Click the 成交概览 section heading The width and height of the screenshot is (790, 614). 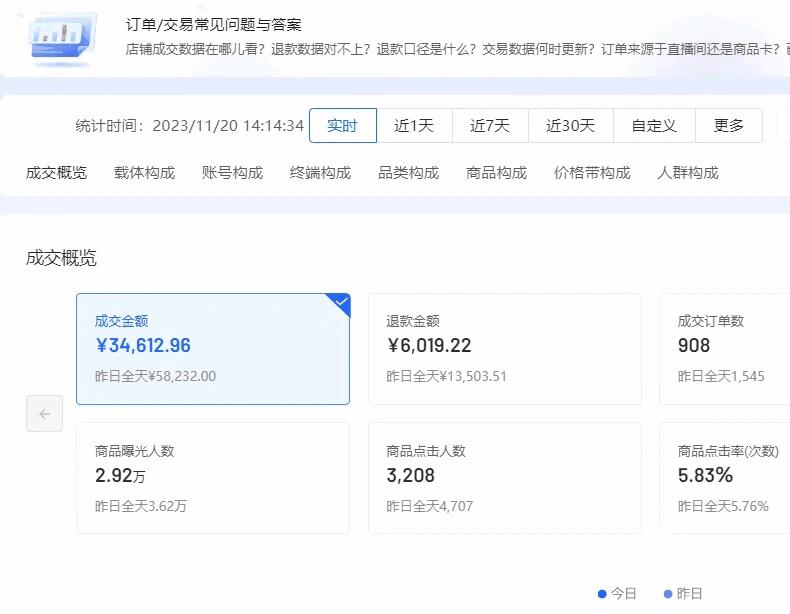click(x=61, y=258)
